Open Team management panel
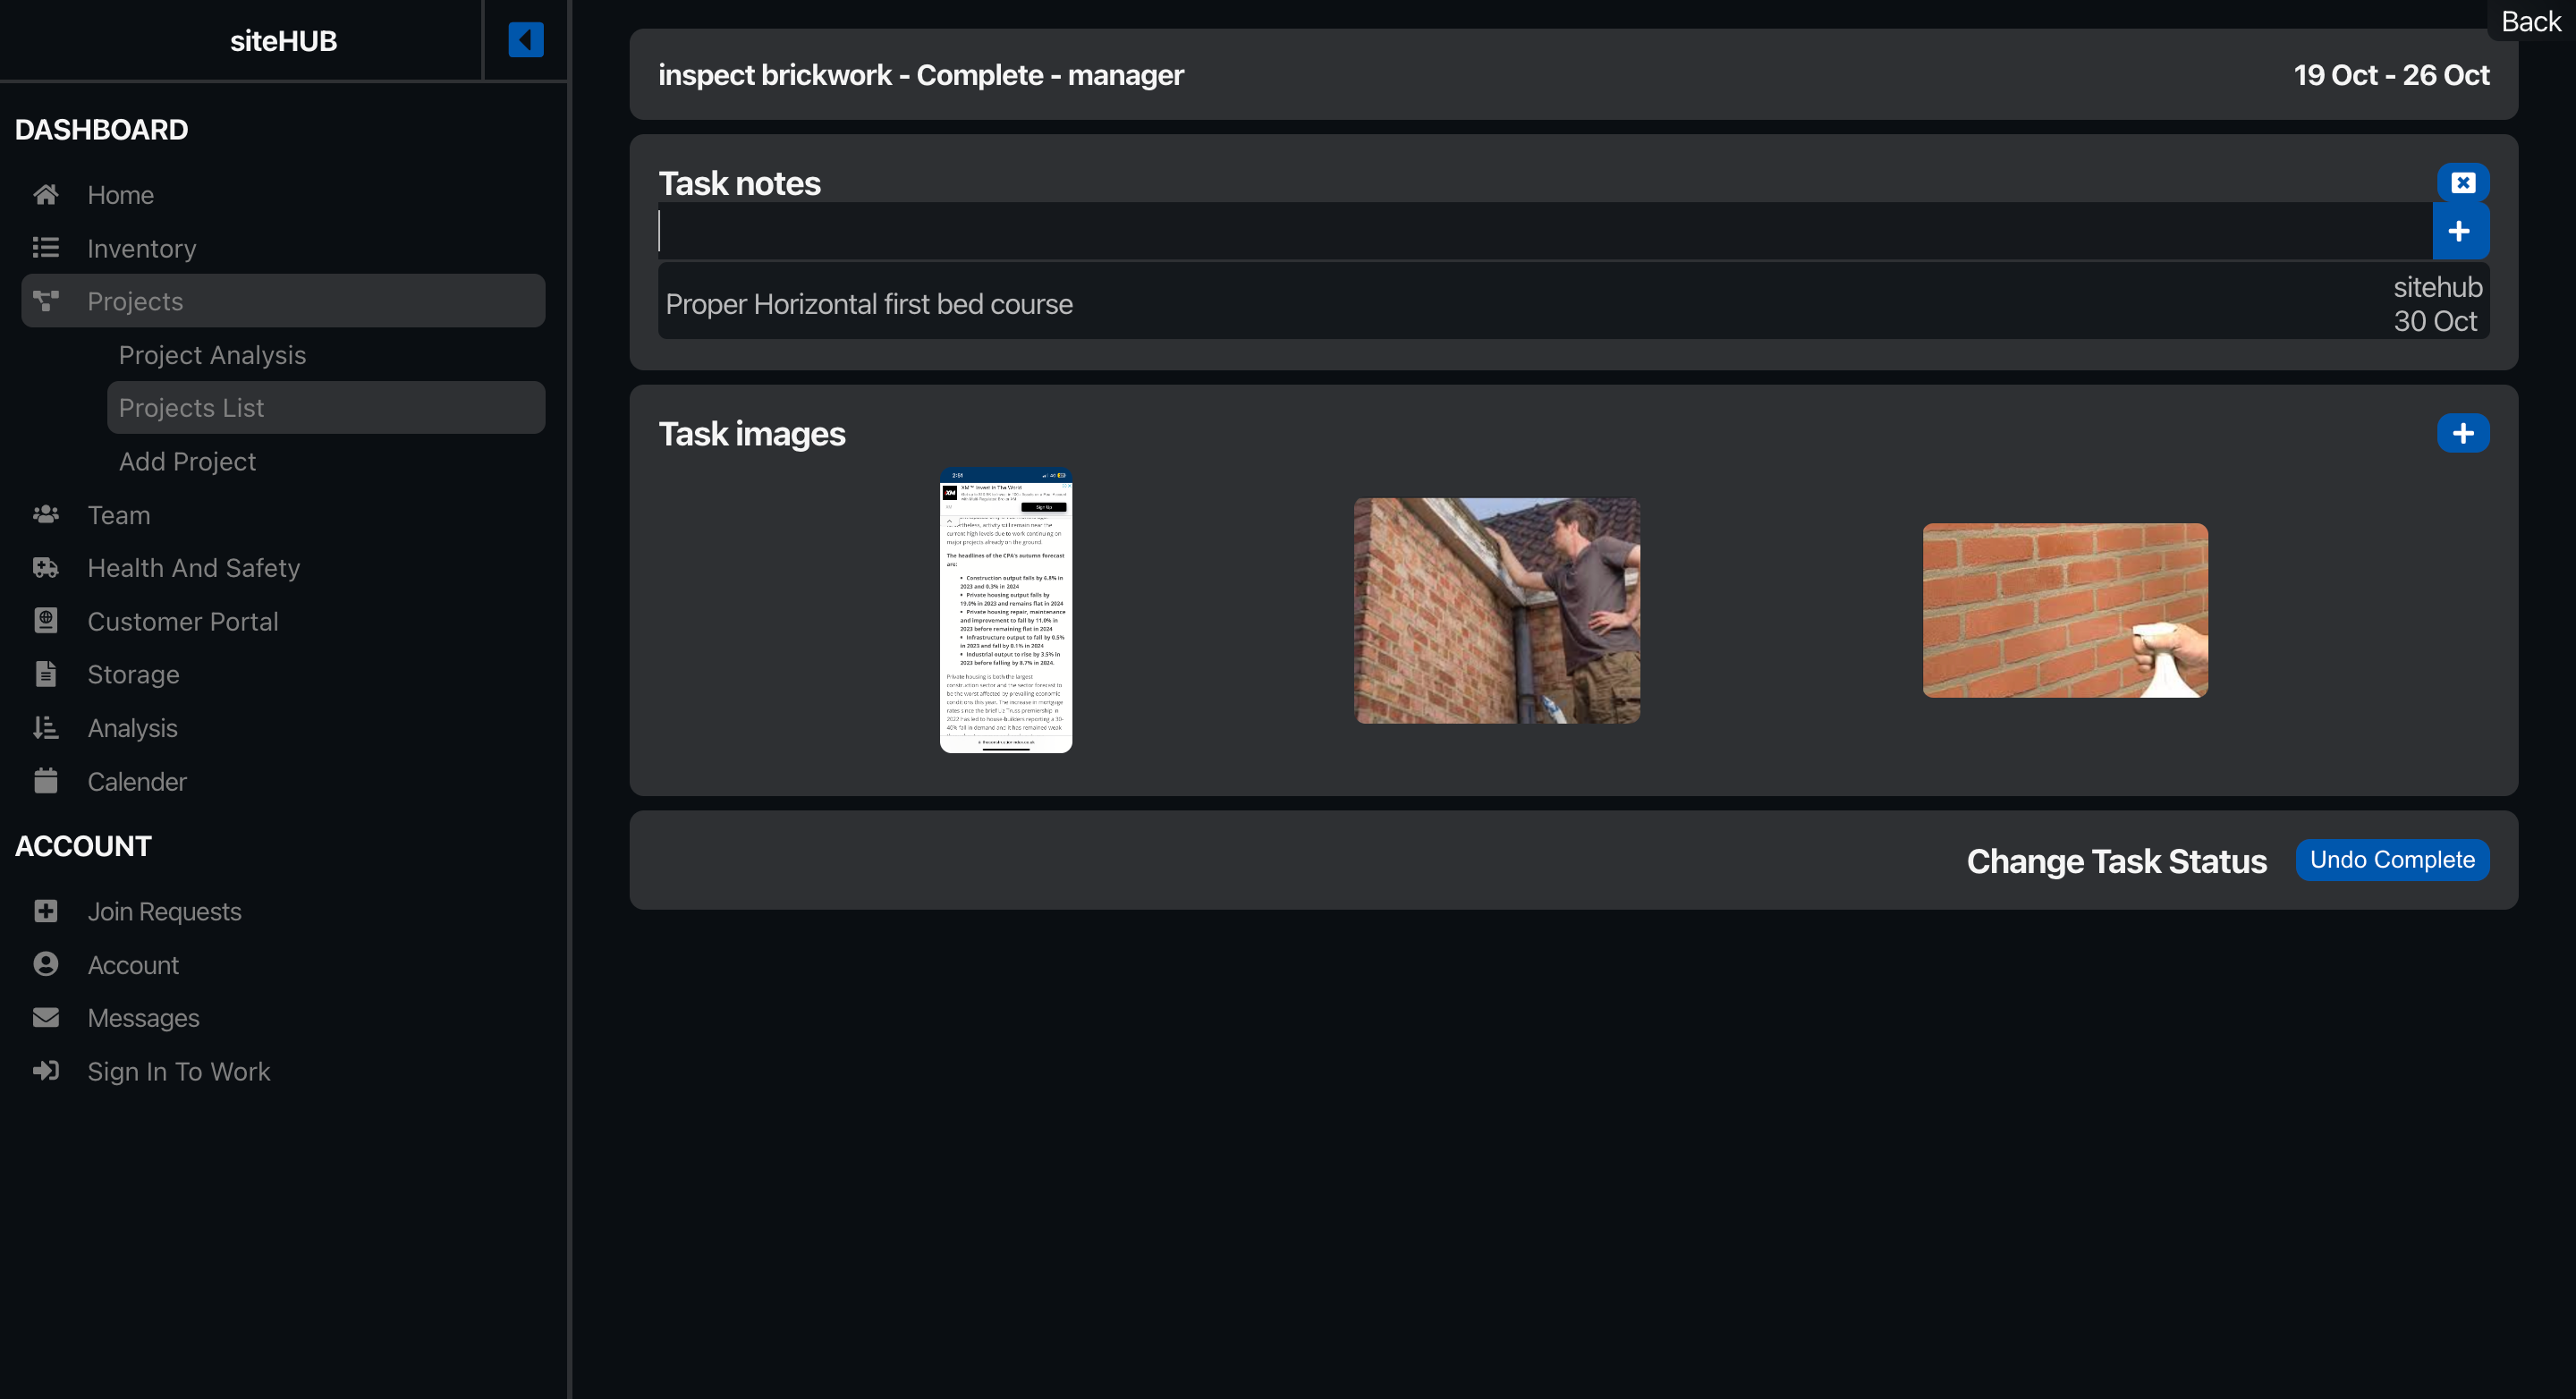The height and width of the screenshot is (1399, 2576). (119, 513)
